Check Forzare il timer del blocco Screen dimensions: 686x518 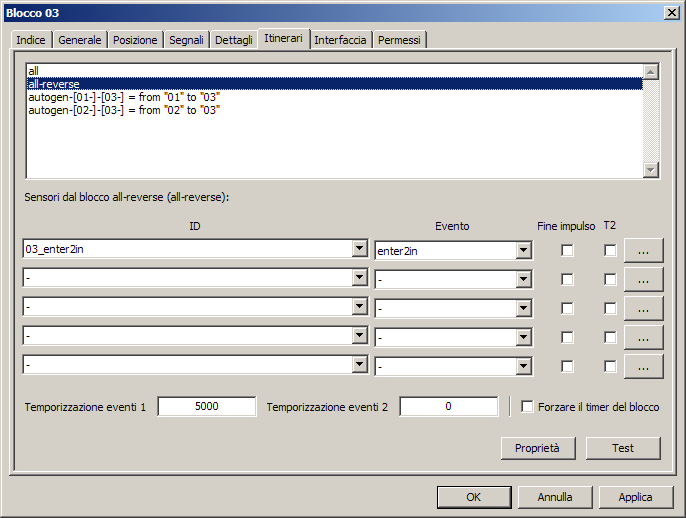pos(528,407)
